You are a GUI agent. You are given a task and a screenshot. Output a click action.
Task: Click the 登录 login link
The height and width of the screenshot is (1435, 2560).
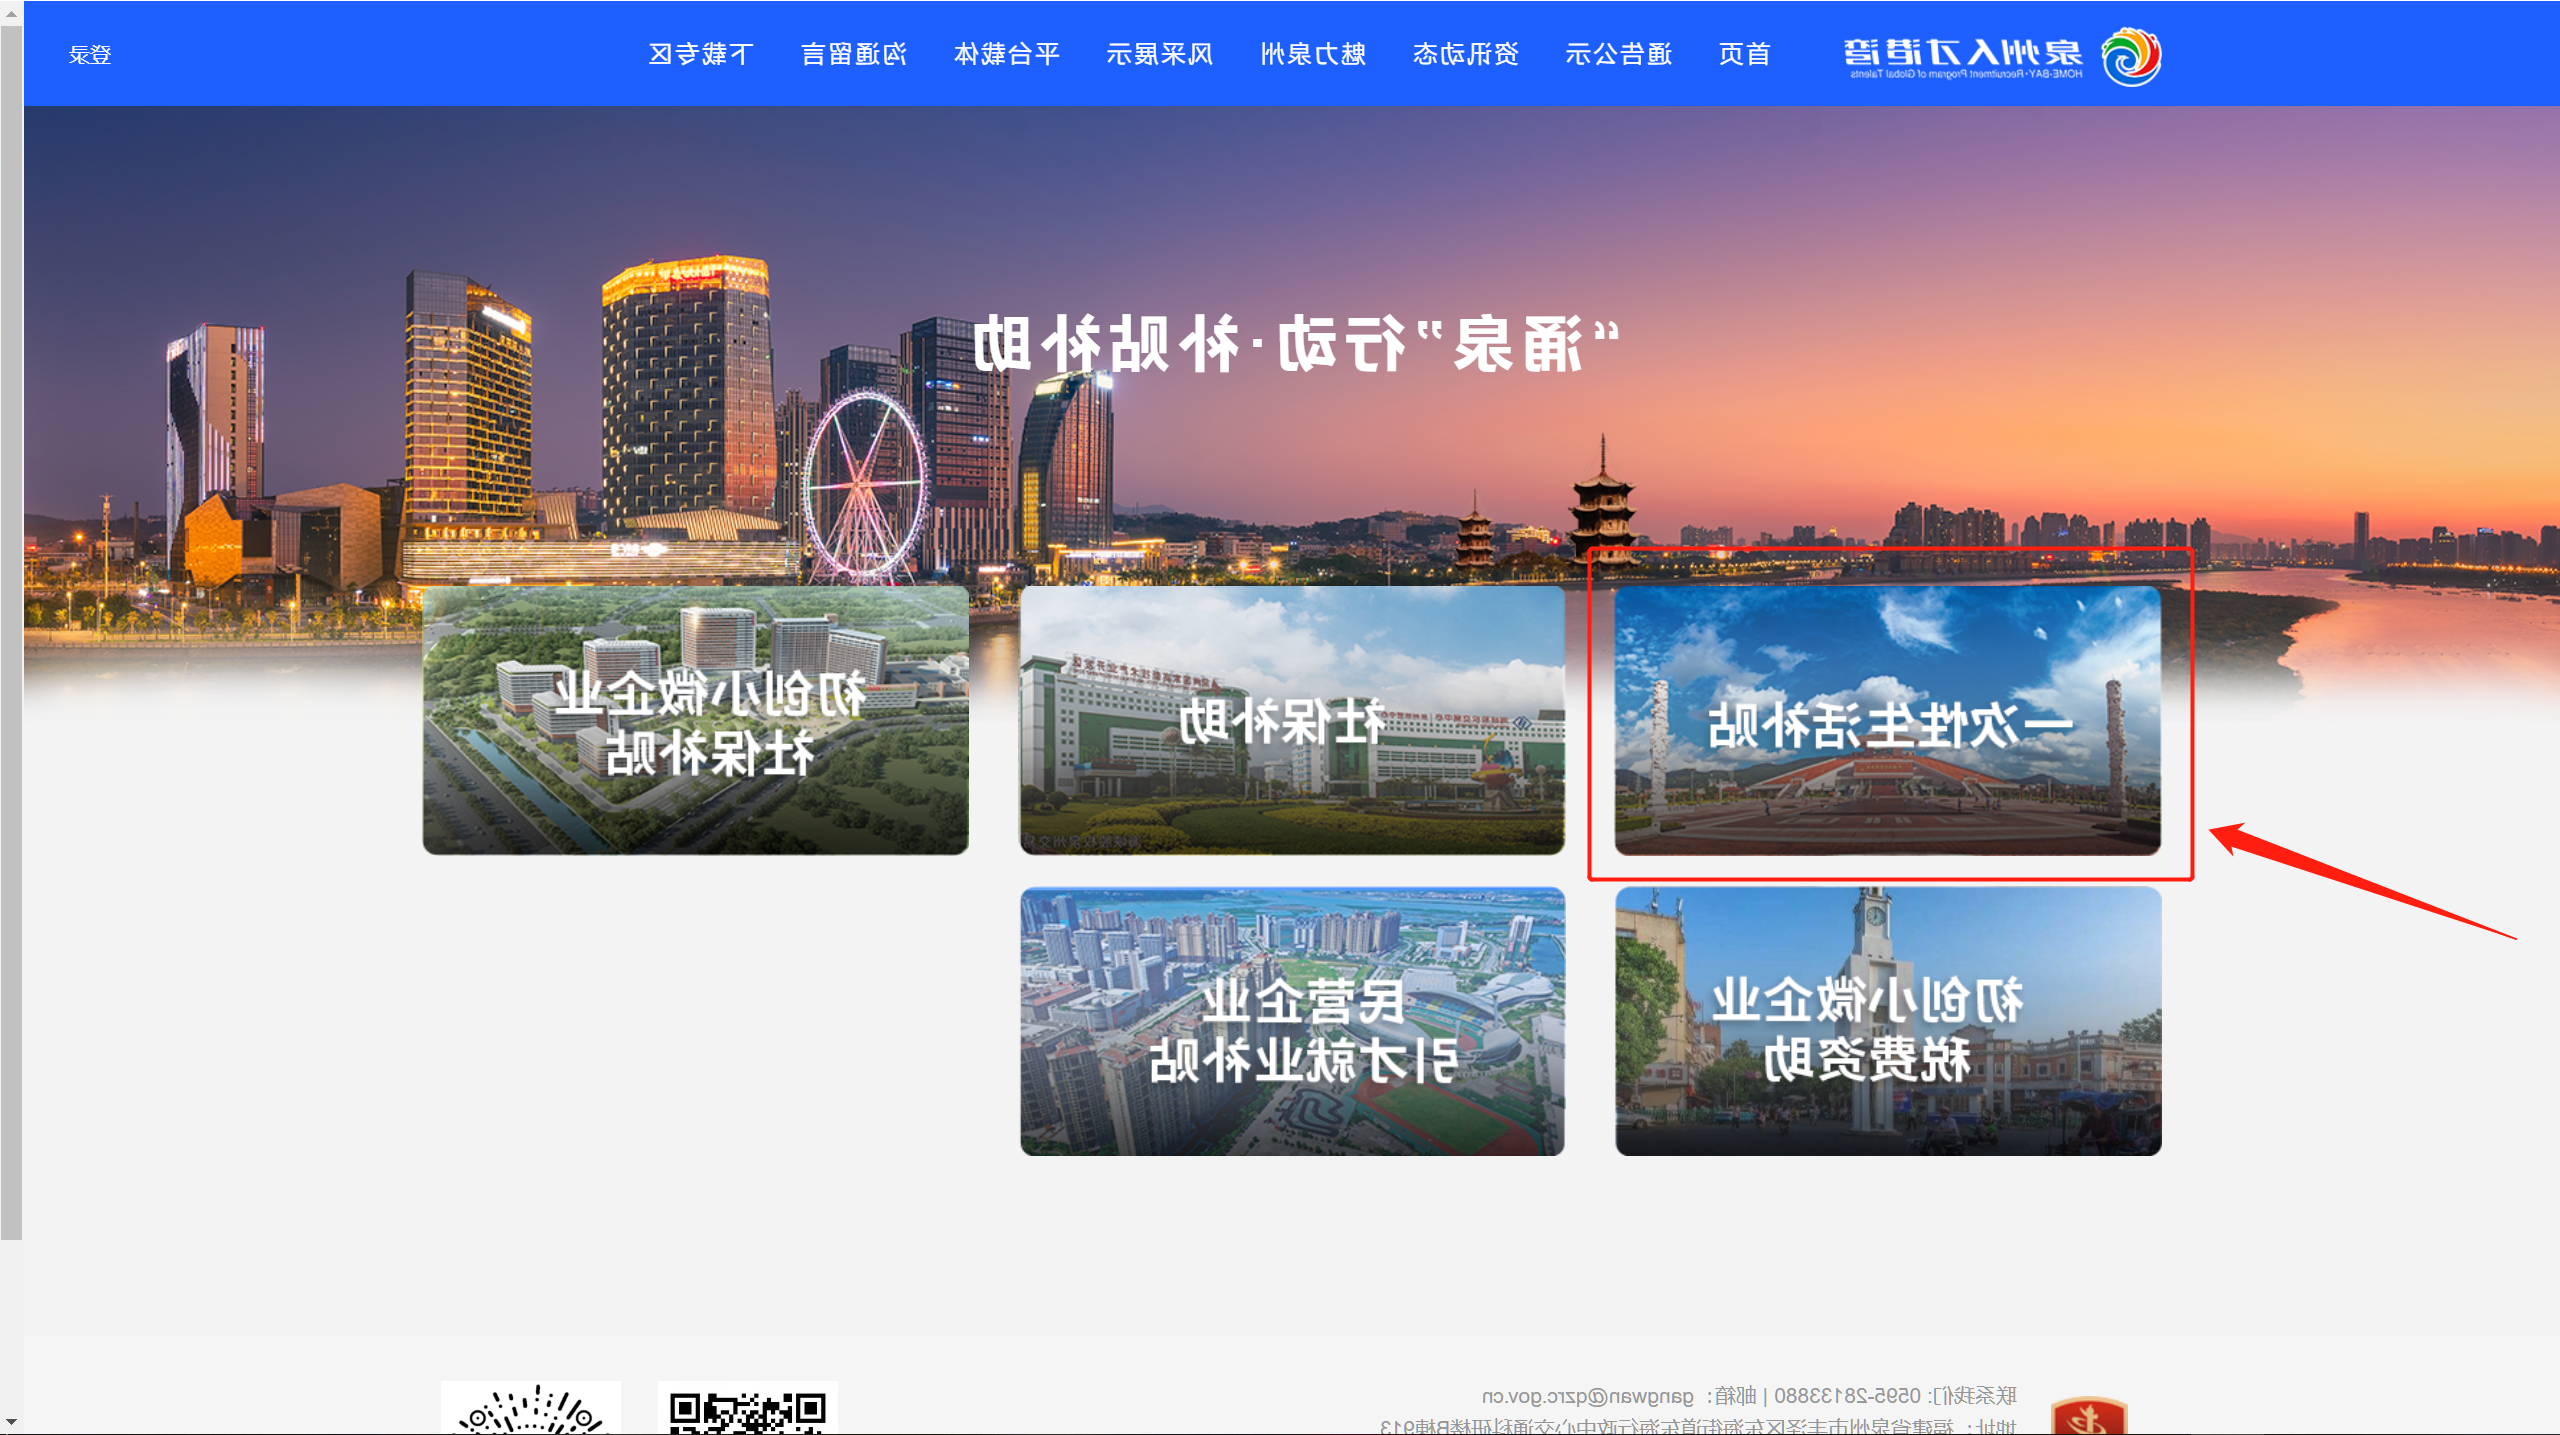(x=90, y=54)
